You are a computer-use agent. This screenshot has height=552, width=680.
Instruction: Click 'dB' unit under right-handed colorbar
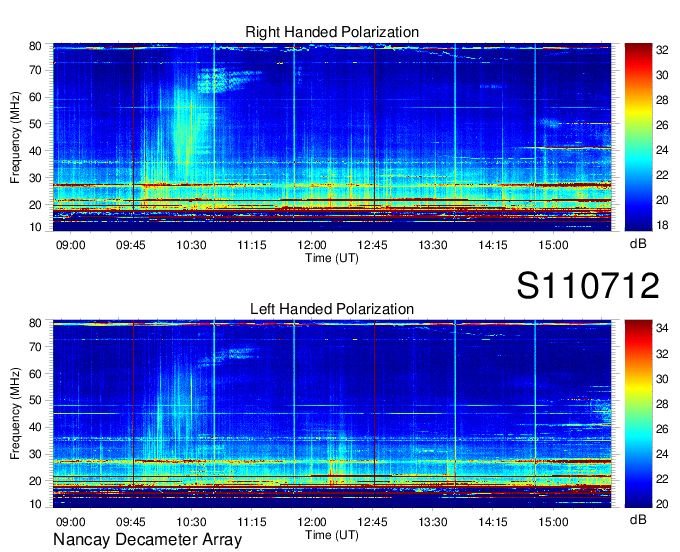[638, 244]
